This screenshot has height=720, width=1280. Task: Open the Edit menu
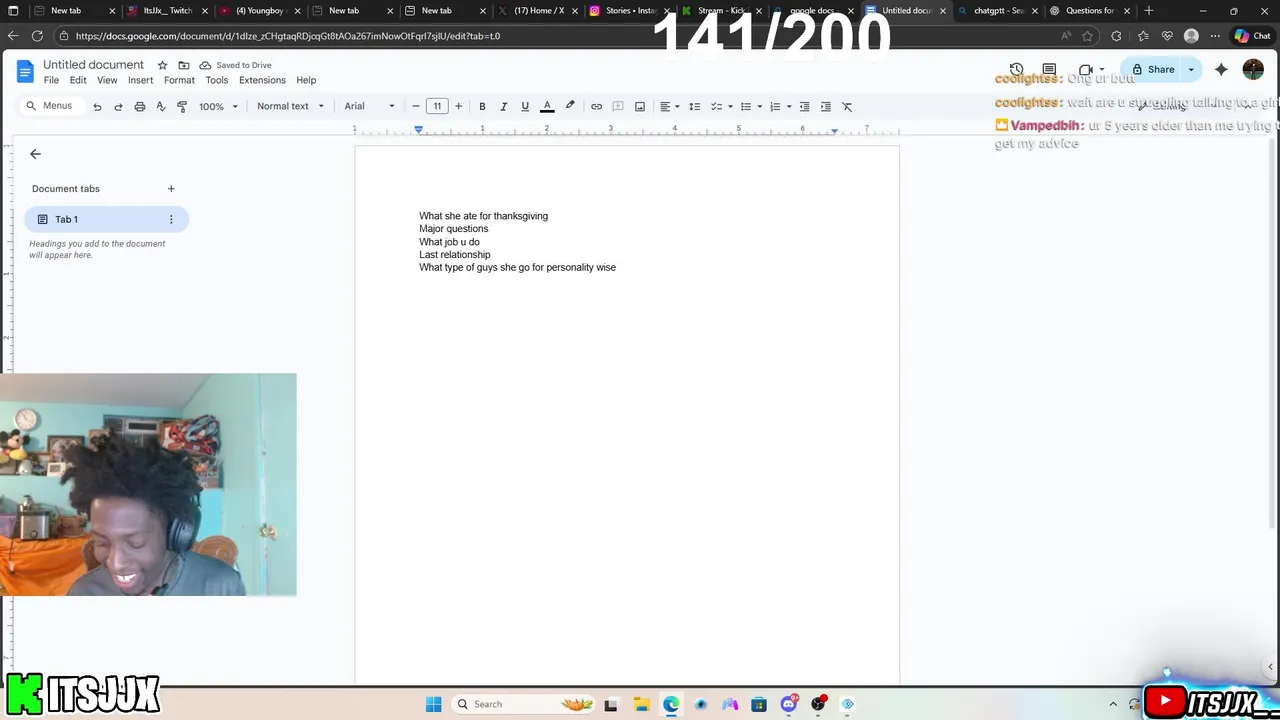(78, 80)
